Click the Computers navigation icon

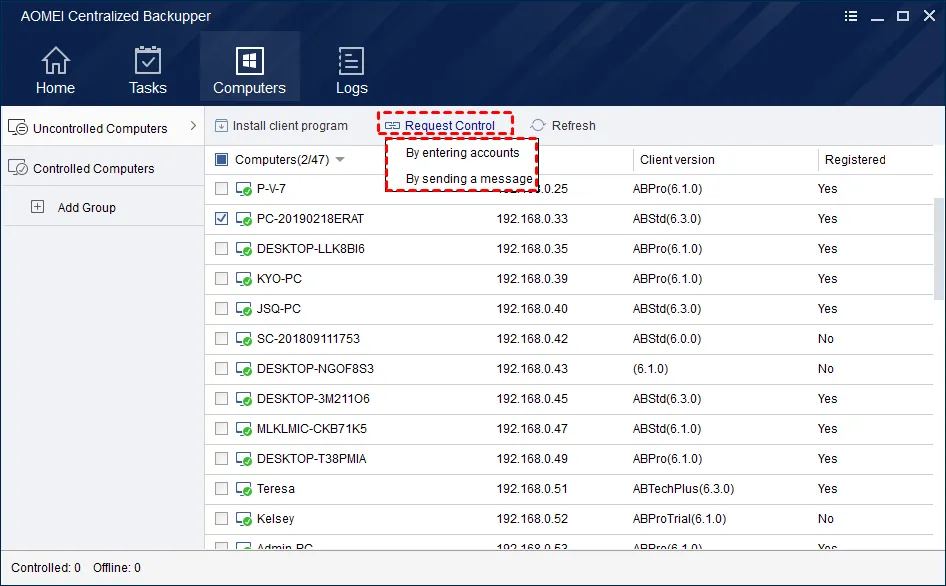coord(249,62)
